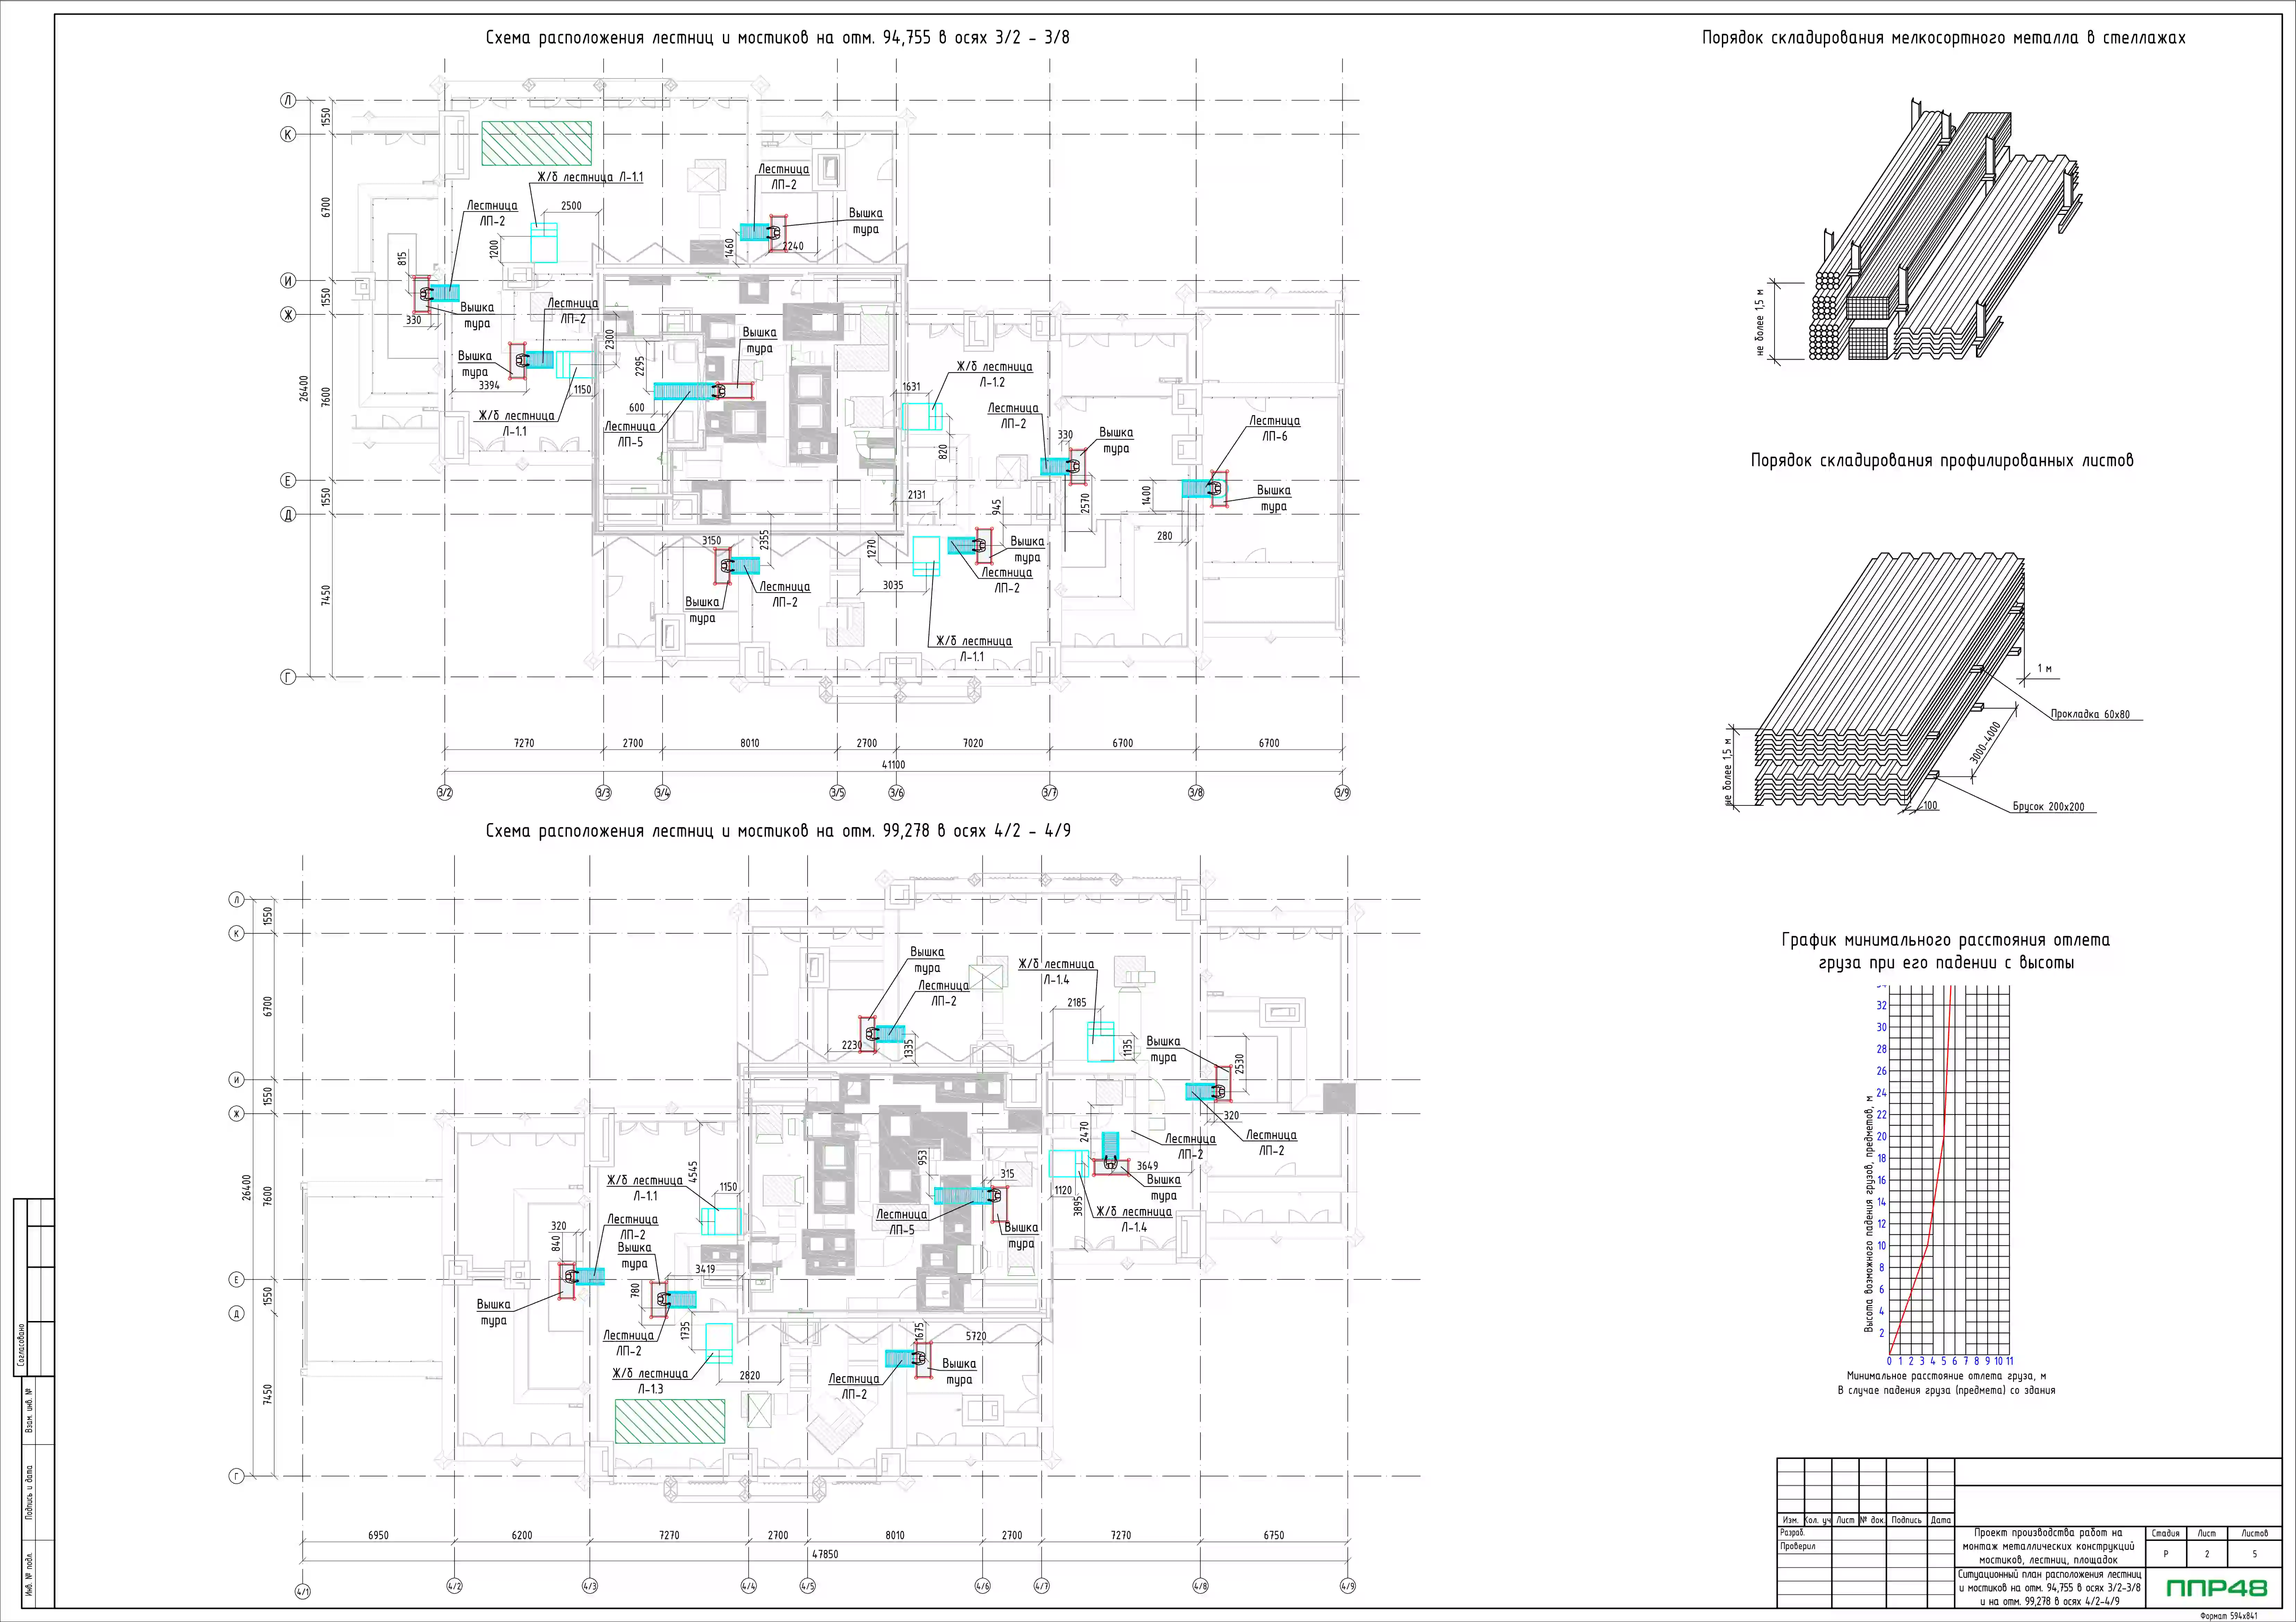
Task: Select the '3394' dimension value
Action: click(489, 385)
